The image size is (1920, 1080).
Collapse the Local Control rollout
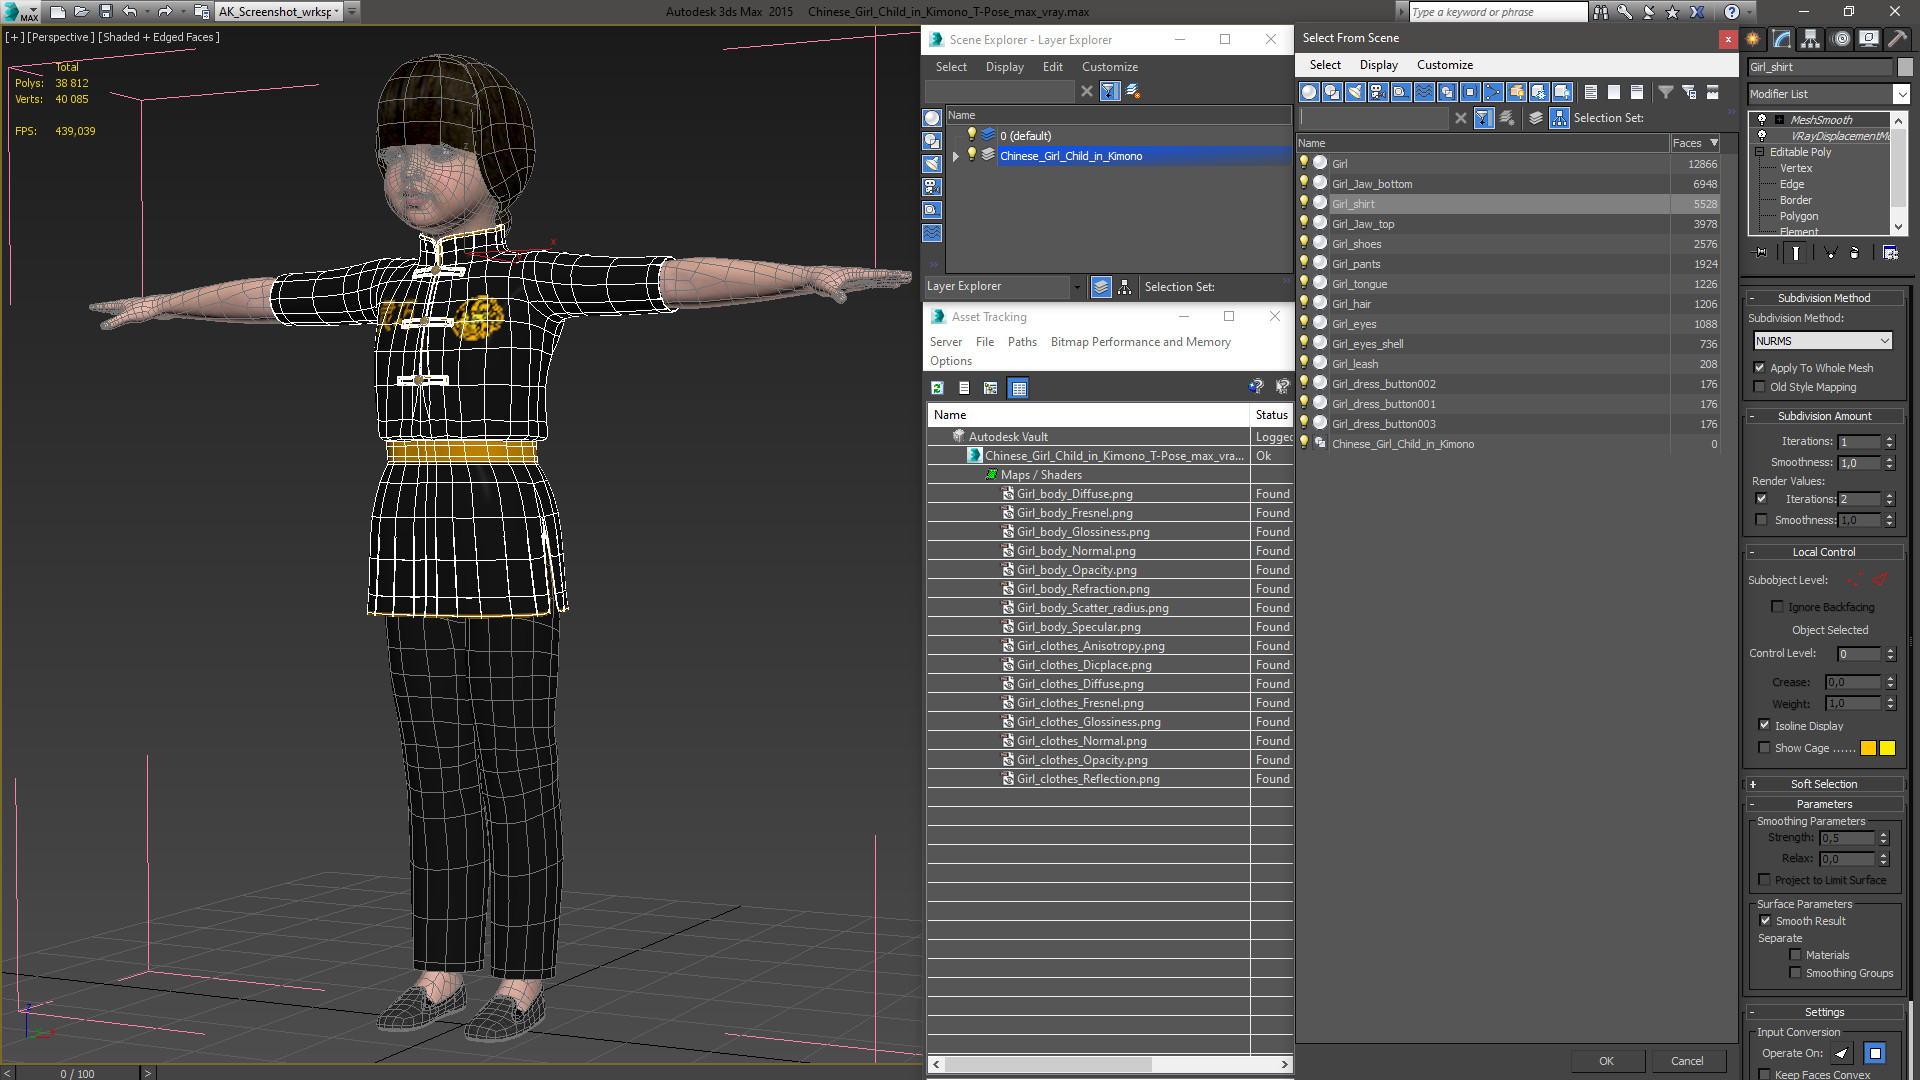coord(1824,552)
